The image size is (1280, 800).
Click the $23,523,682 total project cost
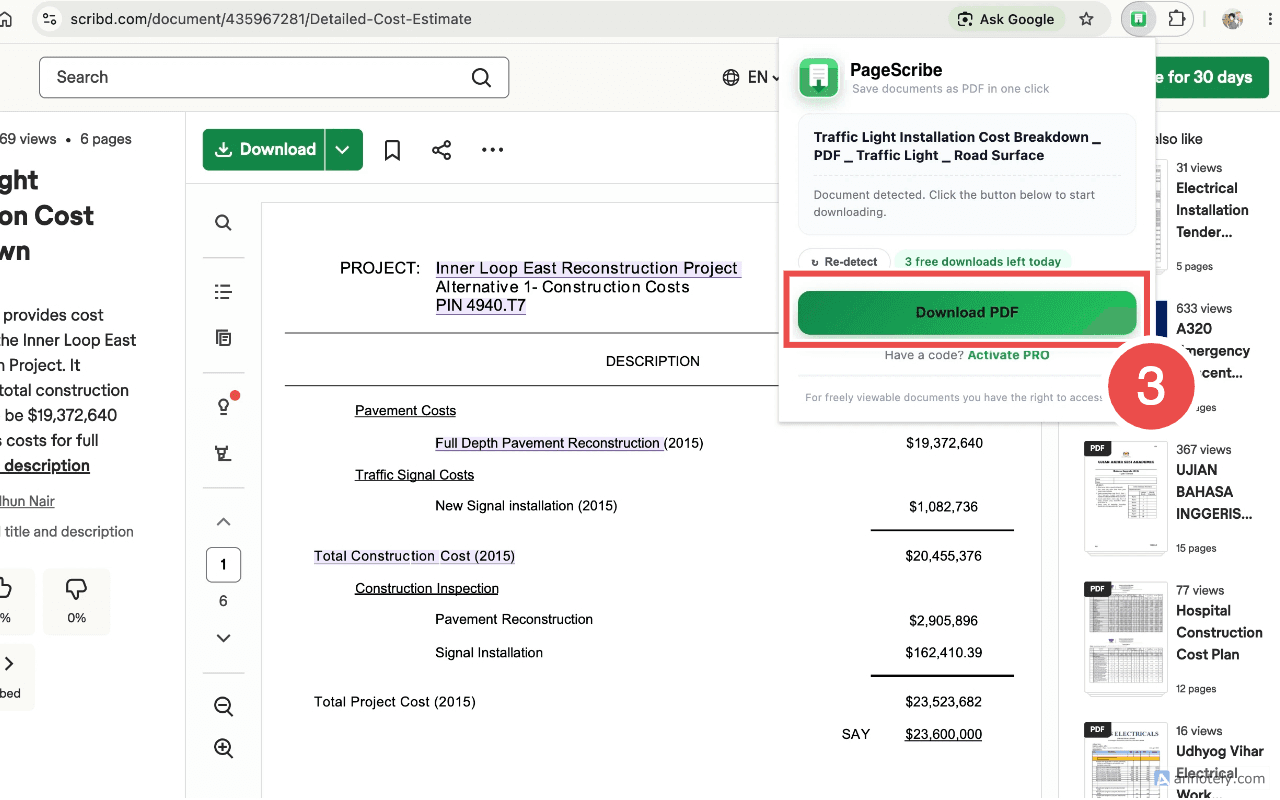(943, 702)
